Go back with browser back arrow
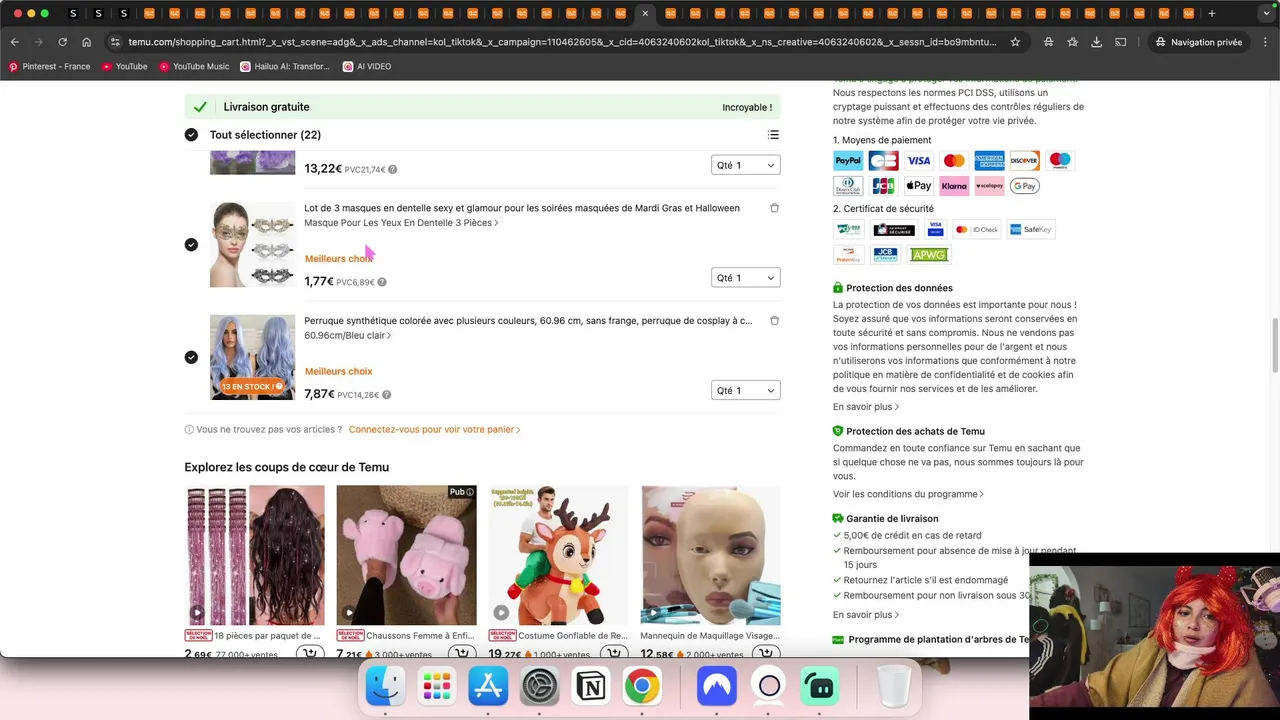Viewport: 1280px width, 720px height. pos(14,42)
